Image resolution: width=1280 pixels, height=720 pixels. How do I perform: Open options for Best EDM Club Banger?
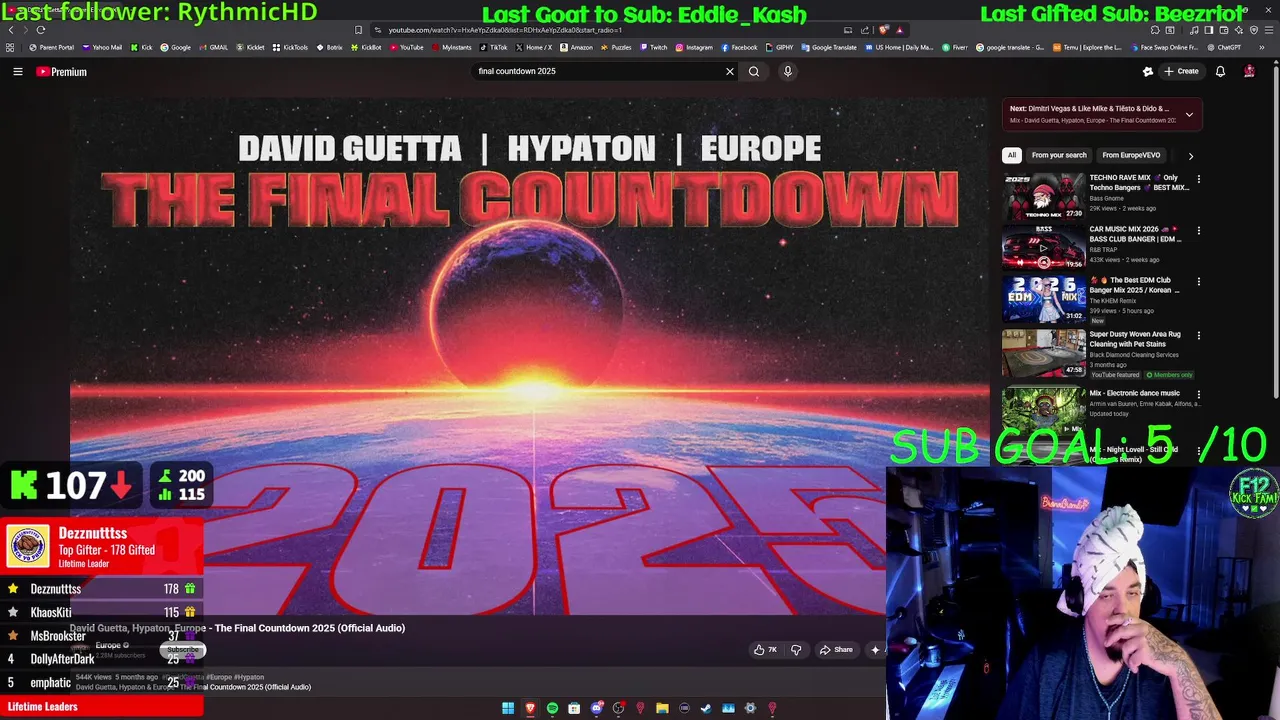pos(1198,282)
